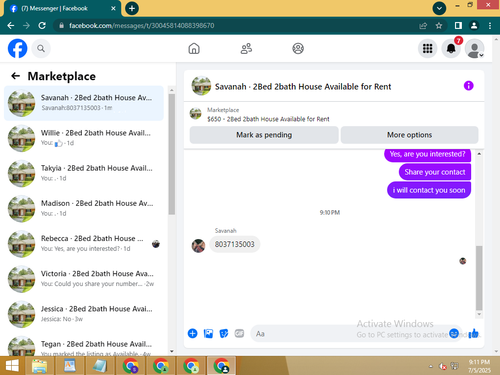500x375 pixels.
Task: Click the seen-receipt avatar in chat
Action: (463, 261)
